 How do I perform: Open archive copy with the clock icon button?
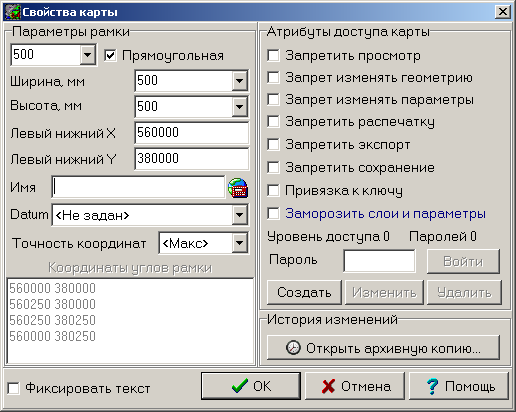[x=383, y=348]
